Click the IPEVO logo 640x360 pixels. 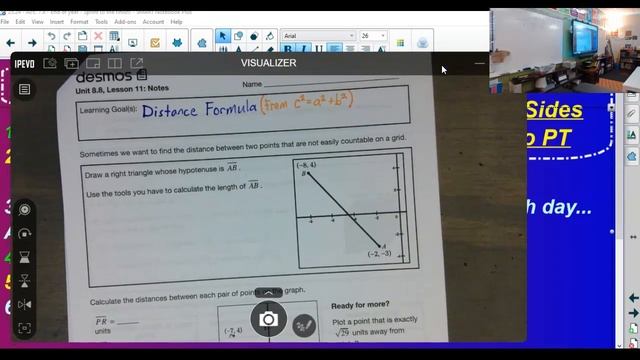(x=24, y=64)
